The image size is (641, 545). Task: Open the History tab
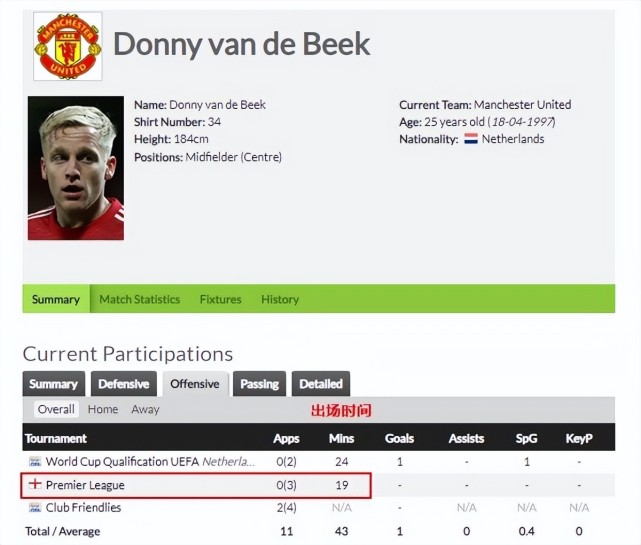(x=280, y=299)
